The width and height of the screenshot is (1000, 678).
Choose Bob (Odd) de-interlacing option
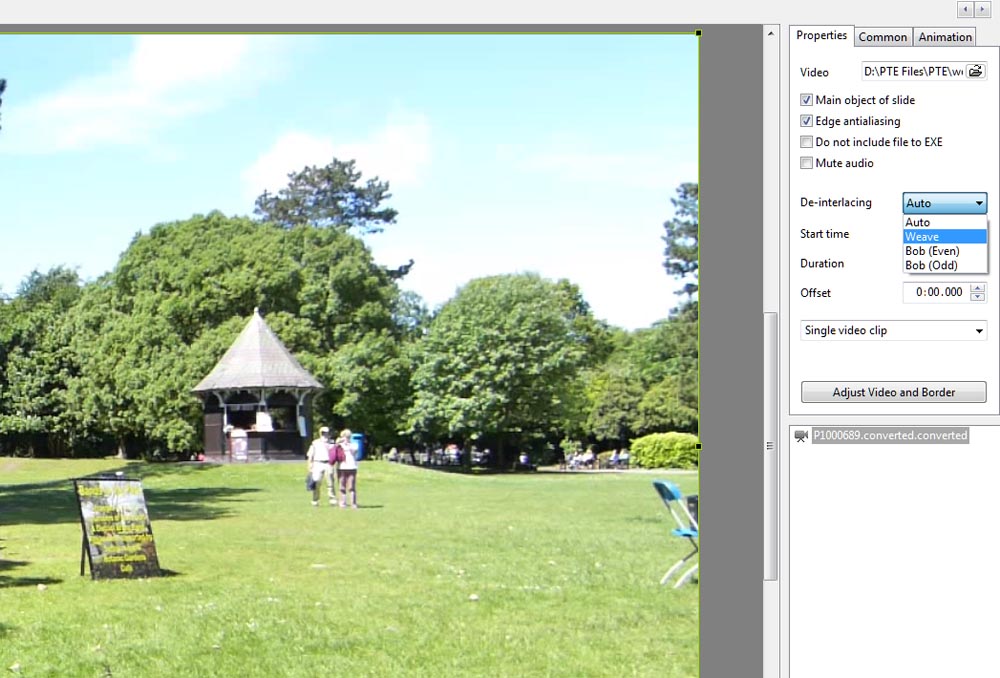pyautogui.click(x=945, y=265)
